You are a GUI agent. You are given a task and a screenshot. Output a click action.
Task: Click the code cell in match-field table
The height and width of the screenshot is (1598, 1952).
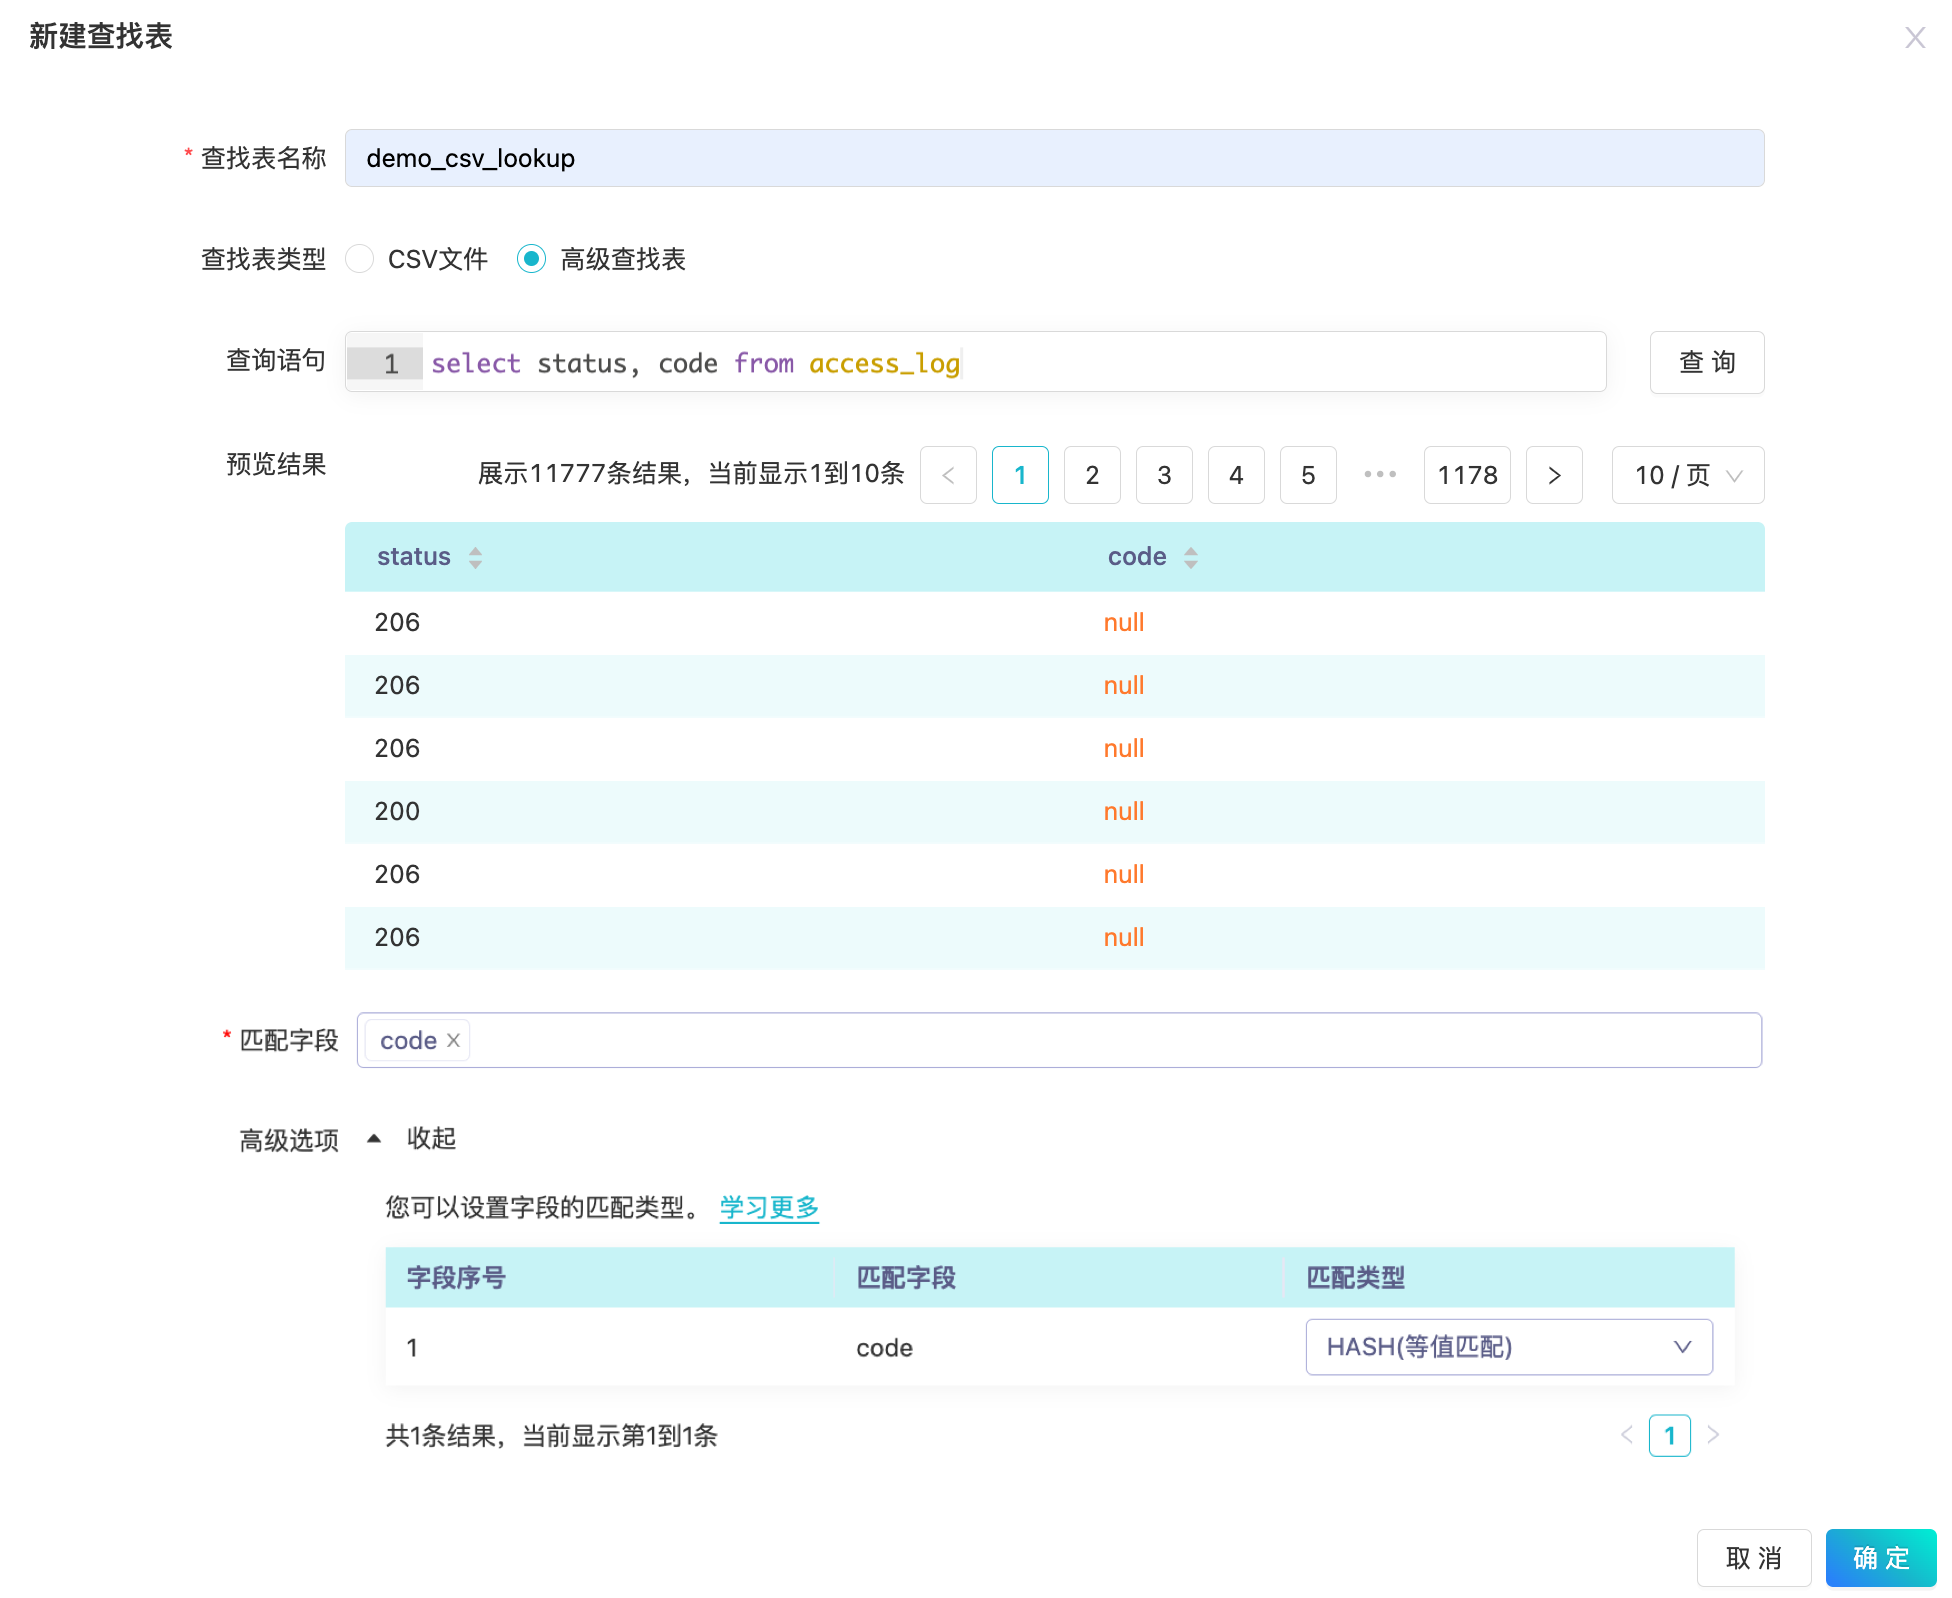click(x=884, y=1348)
